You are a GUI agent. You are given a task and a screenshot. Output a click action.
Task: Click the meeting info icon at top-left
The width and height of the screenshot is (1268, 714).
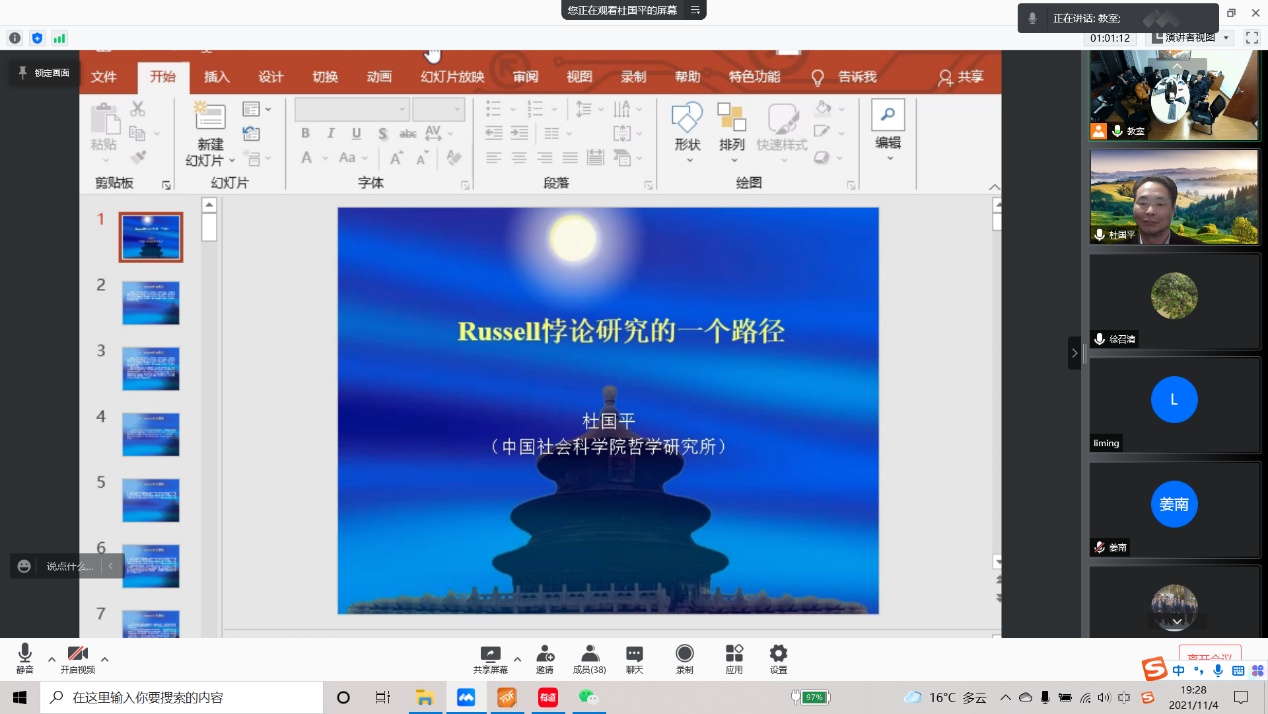pyautogui.click(x=15, y=38)
